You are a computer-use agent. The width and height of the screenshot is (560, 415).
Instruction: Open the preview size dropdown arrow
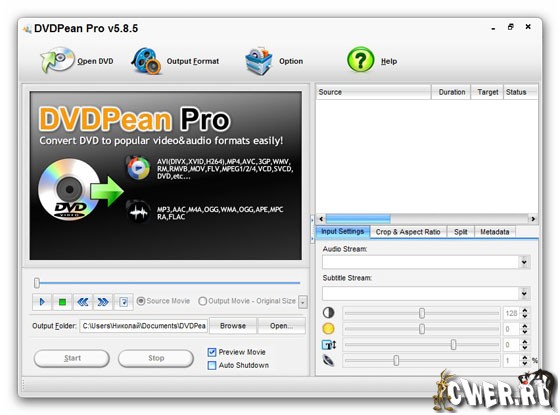click(x=303, y=302)
